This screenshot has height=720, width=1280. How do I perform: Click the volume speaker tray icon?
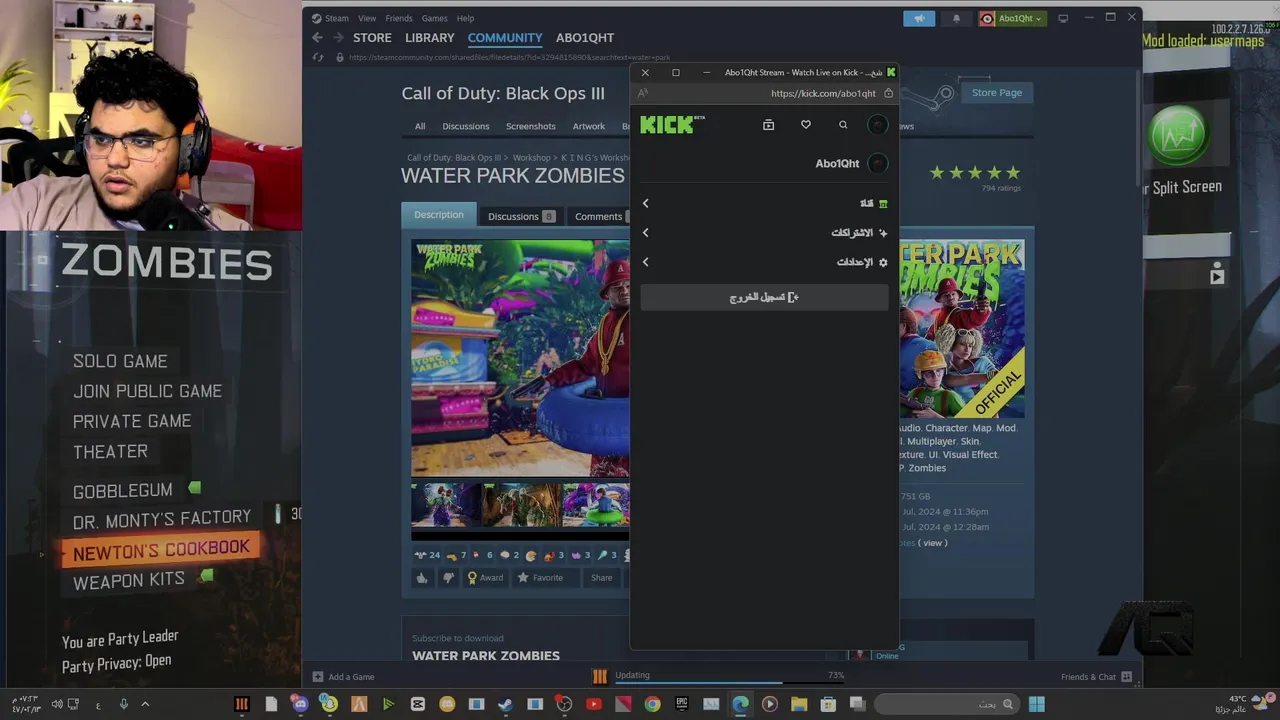click(57, 704)
